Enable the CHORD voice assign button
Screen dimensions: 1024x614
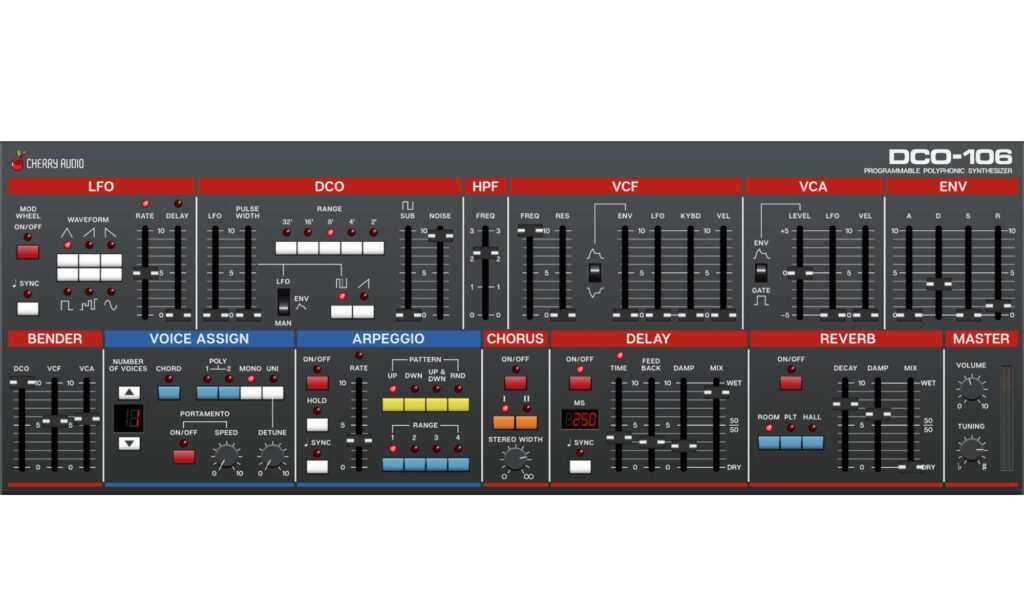pos(169,393)
